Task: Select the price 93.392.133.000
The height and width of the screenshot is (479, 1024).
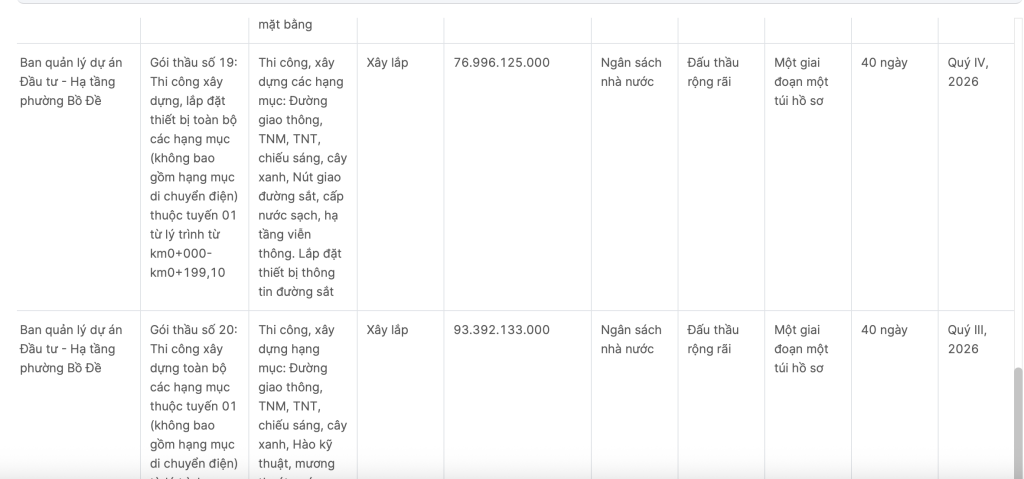Action: [x=502, y=330]
